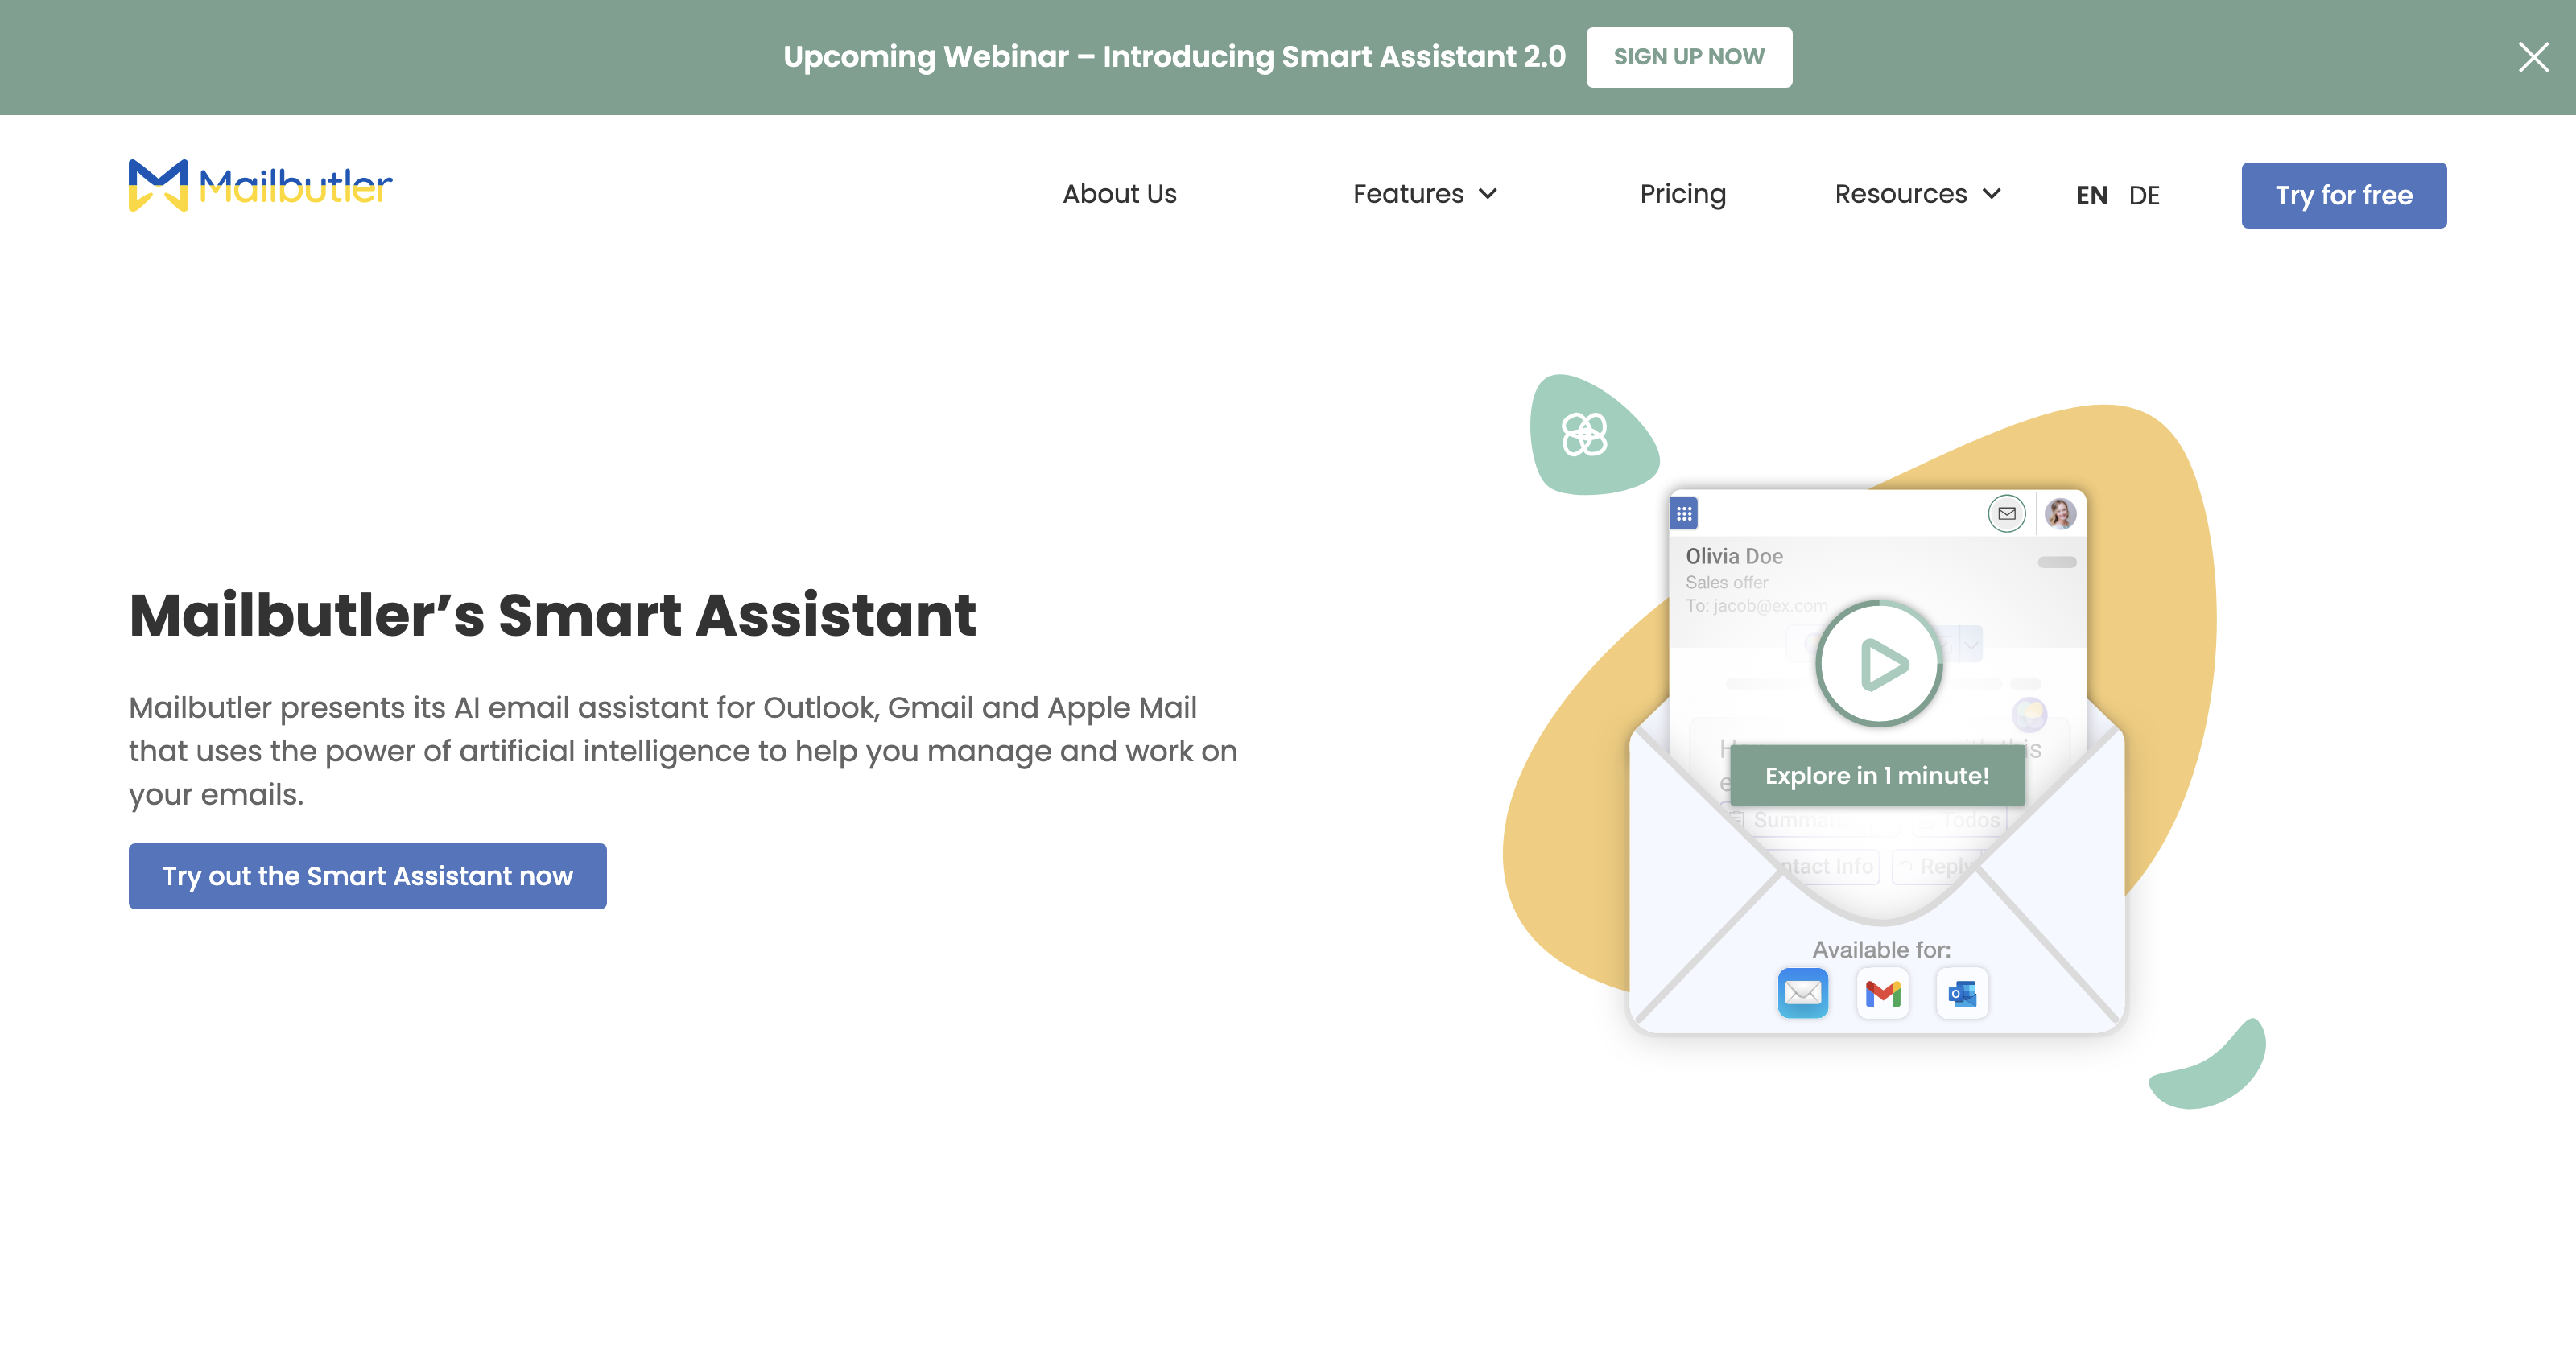Click the webinar announcement banner text
2576x1368 pixels.
[1174, 57]
